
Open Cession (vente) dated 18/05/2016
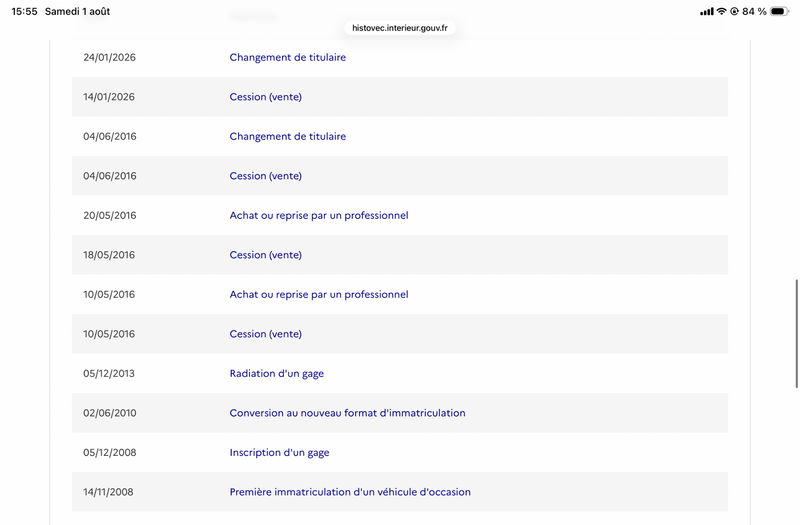tap(265, 255)
